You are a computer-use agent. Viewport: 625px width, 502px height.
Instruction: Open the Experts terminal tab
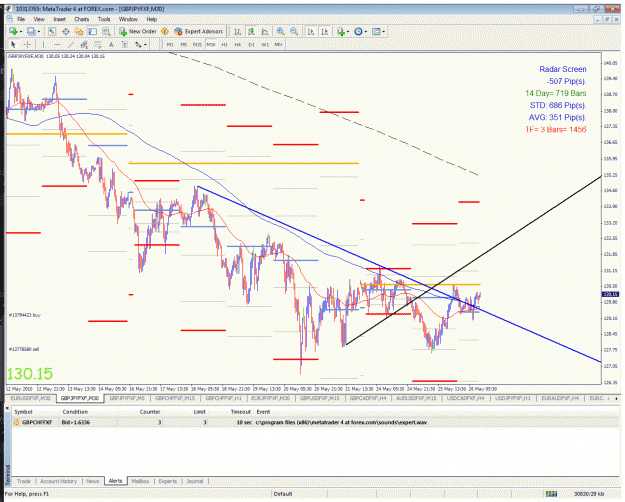(x=168, y=481)
